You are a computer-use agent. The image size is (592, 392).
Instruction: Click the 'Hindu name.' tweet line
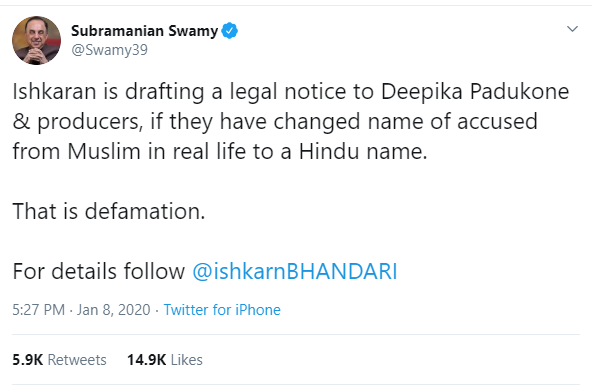pos(220,151)
